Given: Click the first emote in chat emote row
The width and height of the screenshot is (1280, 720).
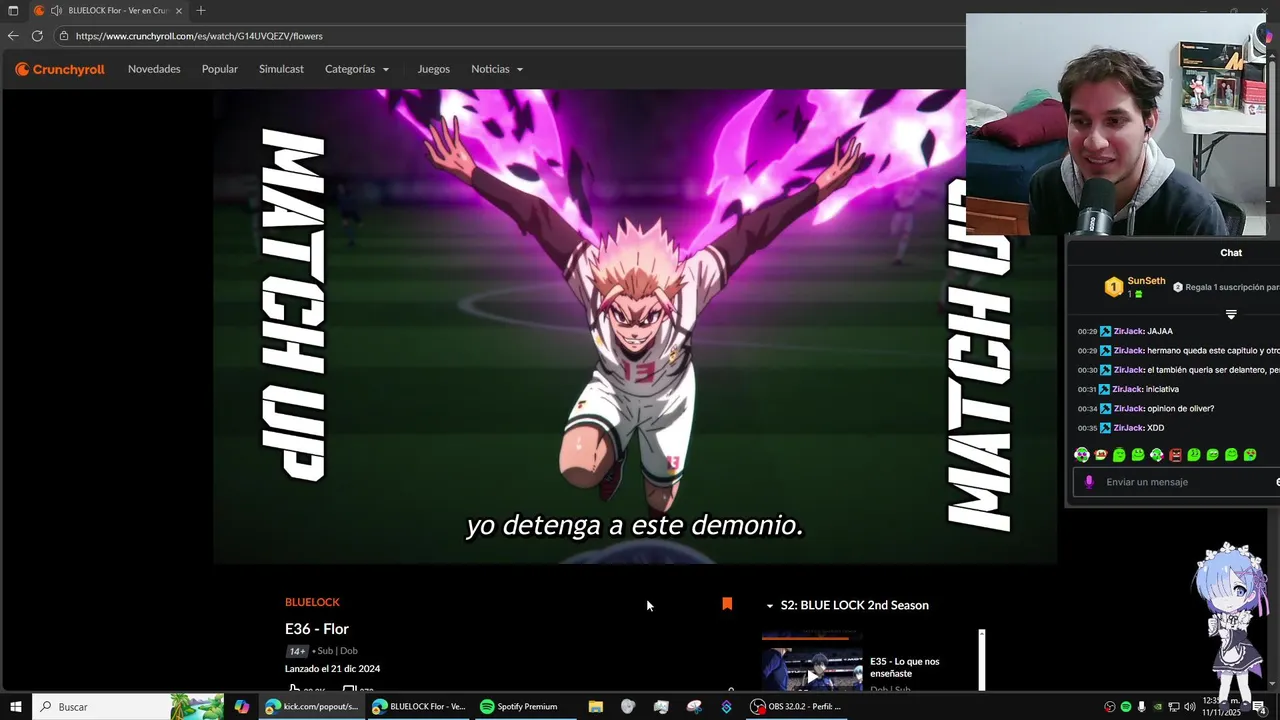Looking at the screenshot, I should pyautogui.click(x=1082, y=455).
